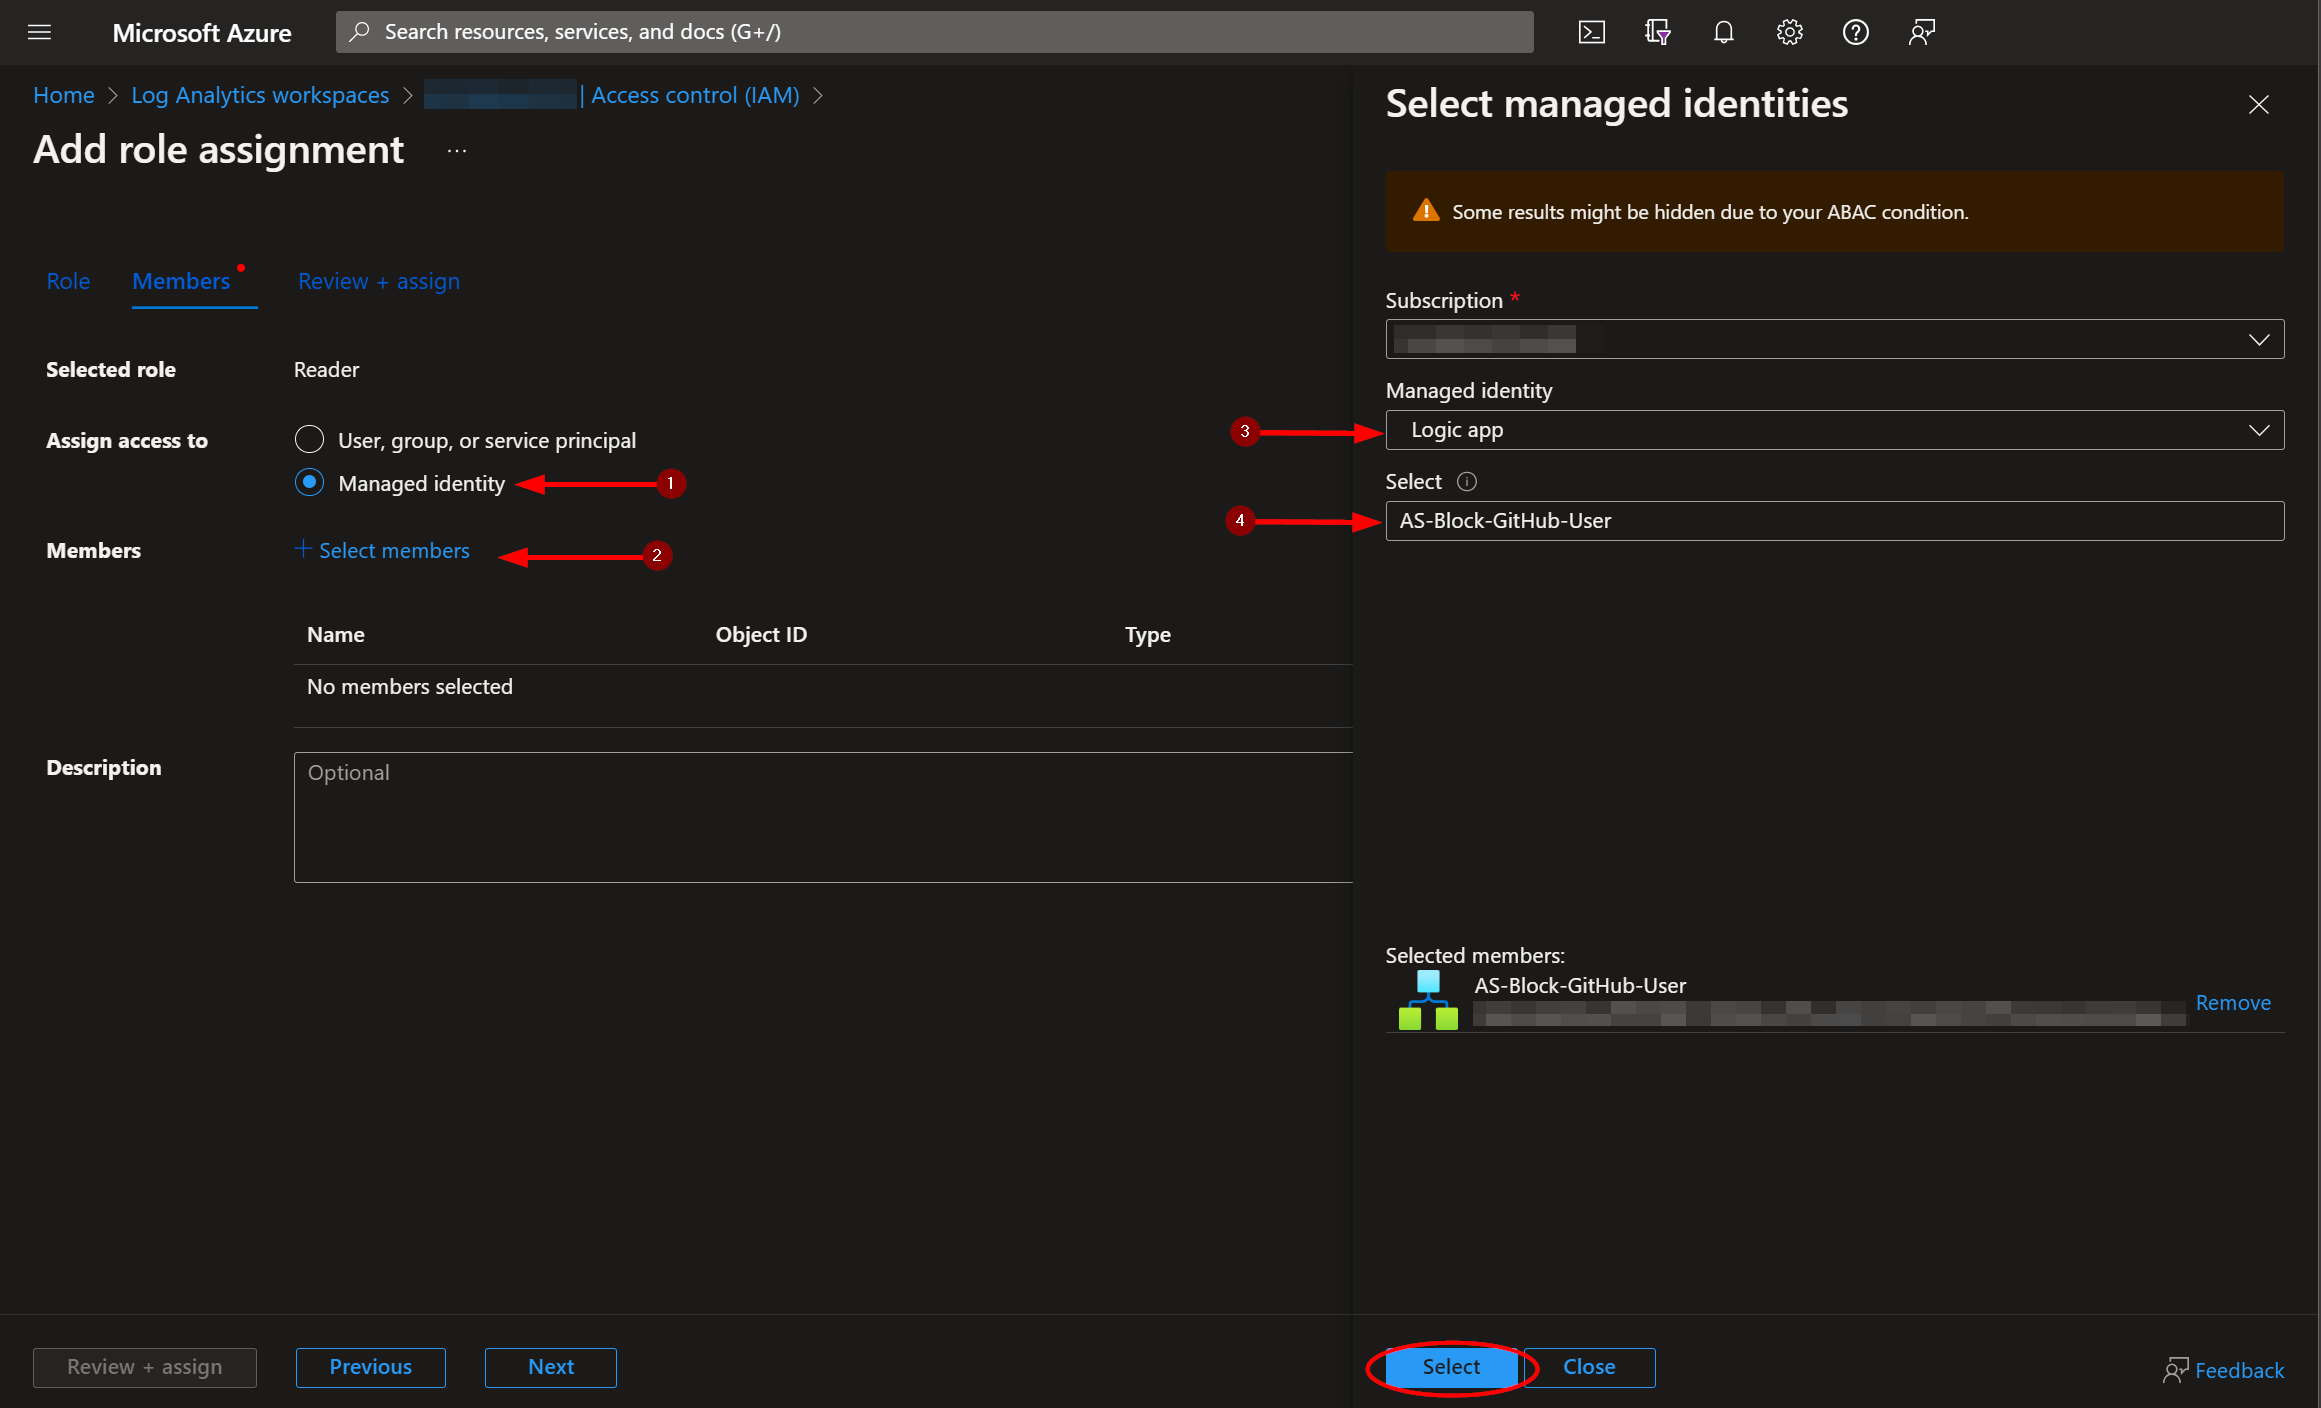Image resolution: width=2321 pixels, height=1408 pixels.
Task: Click into the Description optional text box
Action: [x=822, y=817]
